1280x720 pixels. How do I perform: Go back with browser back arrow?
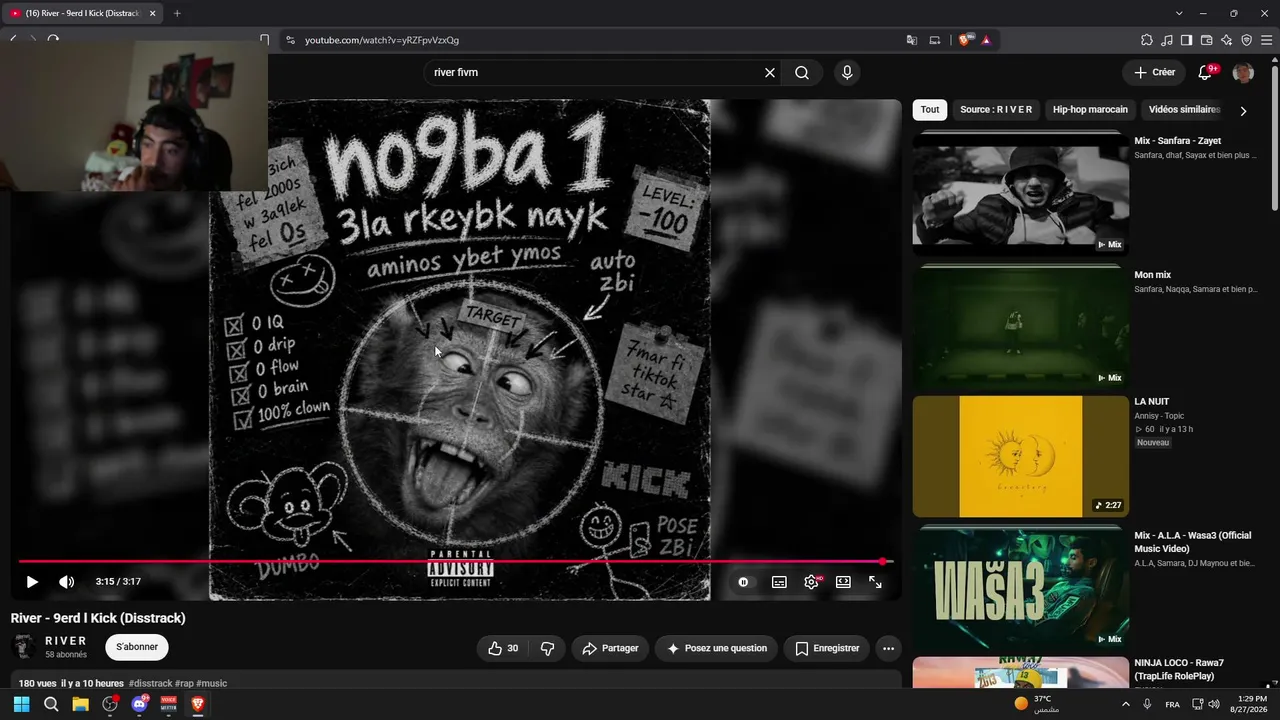pos(13,40)
